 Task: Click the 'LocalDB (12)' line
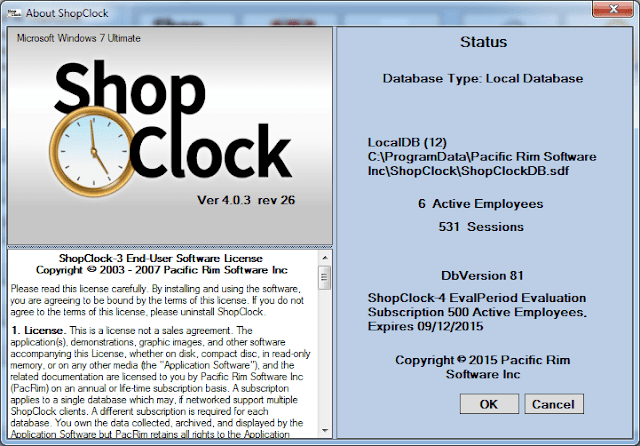pyautogui.click(x=407, y=142)
